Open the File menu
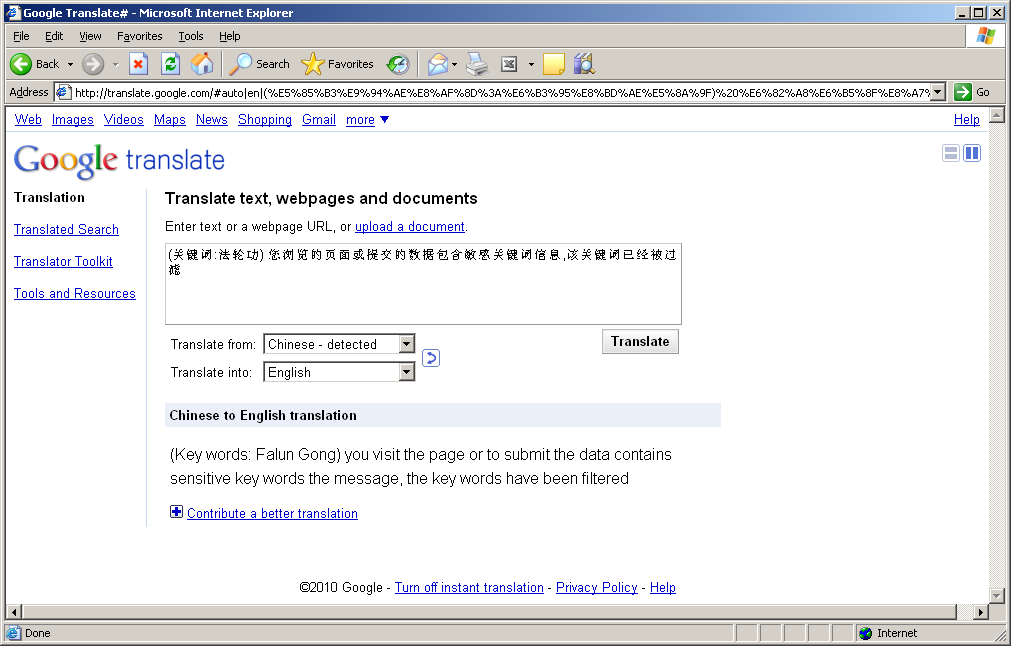This screenshot has width=1011, height=646. click(21, 36)
